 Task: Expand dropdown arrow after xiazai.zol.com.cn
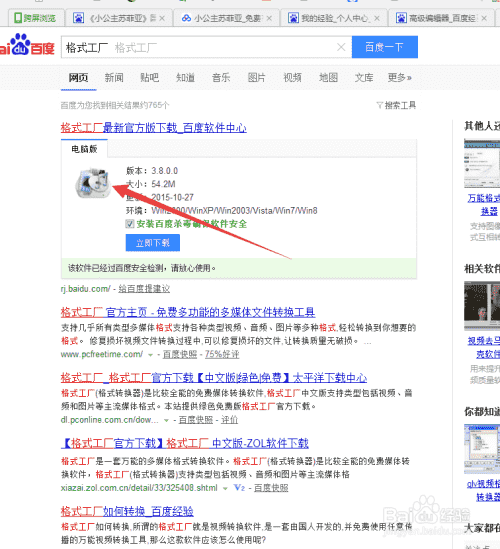225,488
